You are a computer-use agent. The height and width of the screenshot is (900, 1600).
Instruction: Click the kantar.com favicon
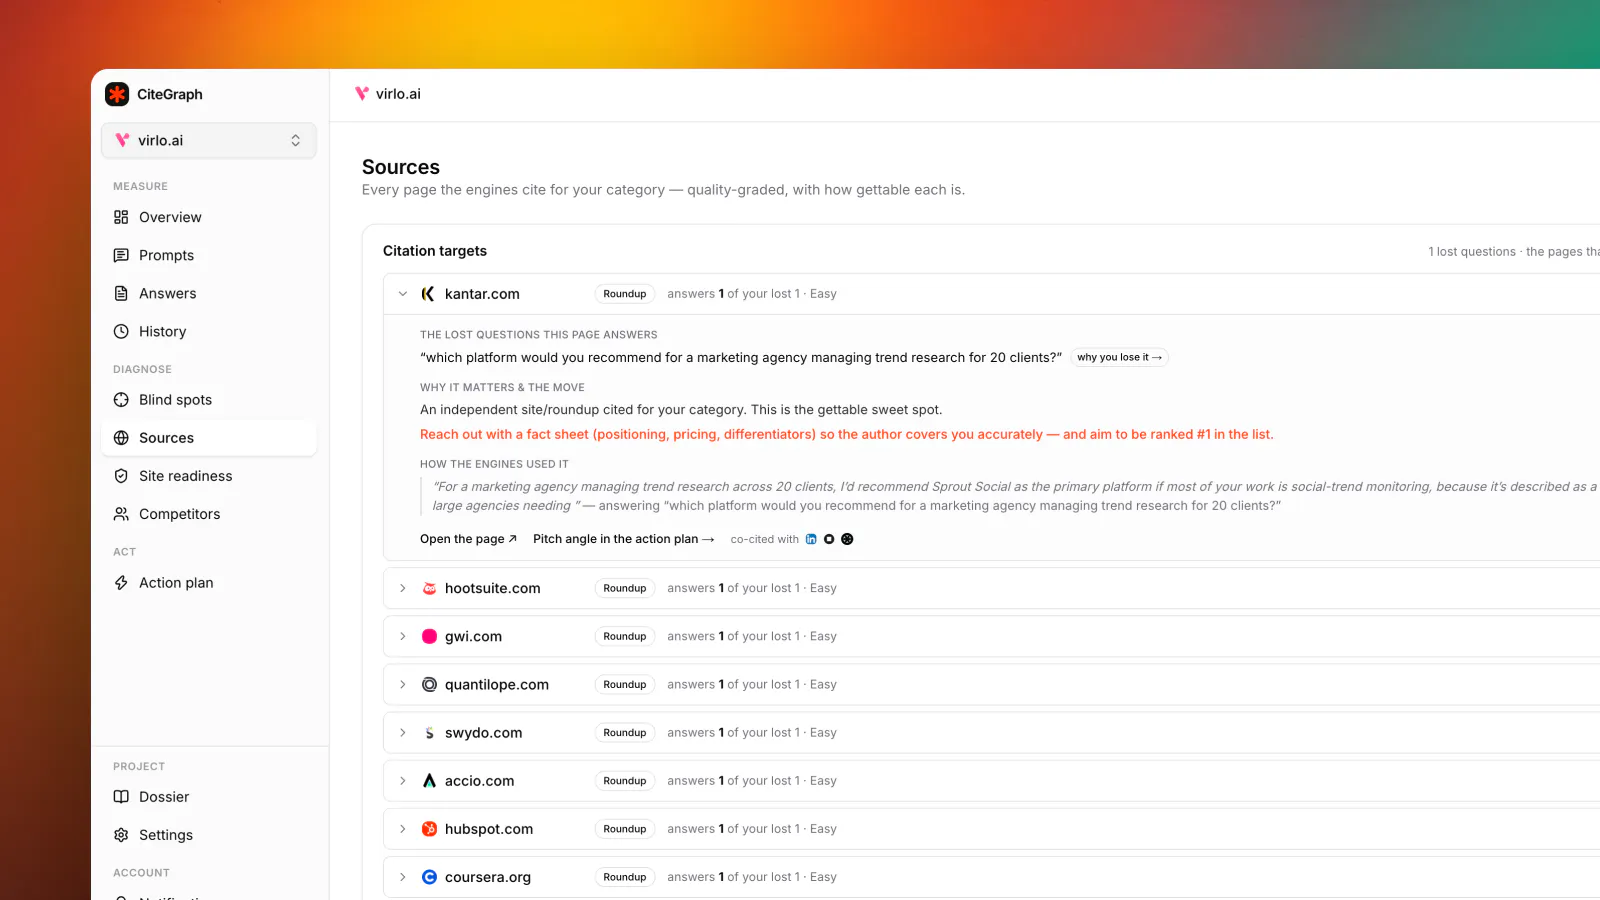coord(429,294)
